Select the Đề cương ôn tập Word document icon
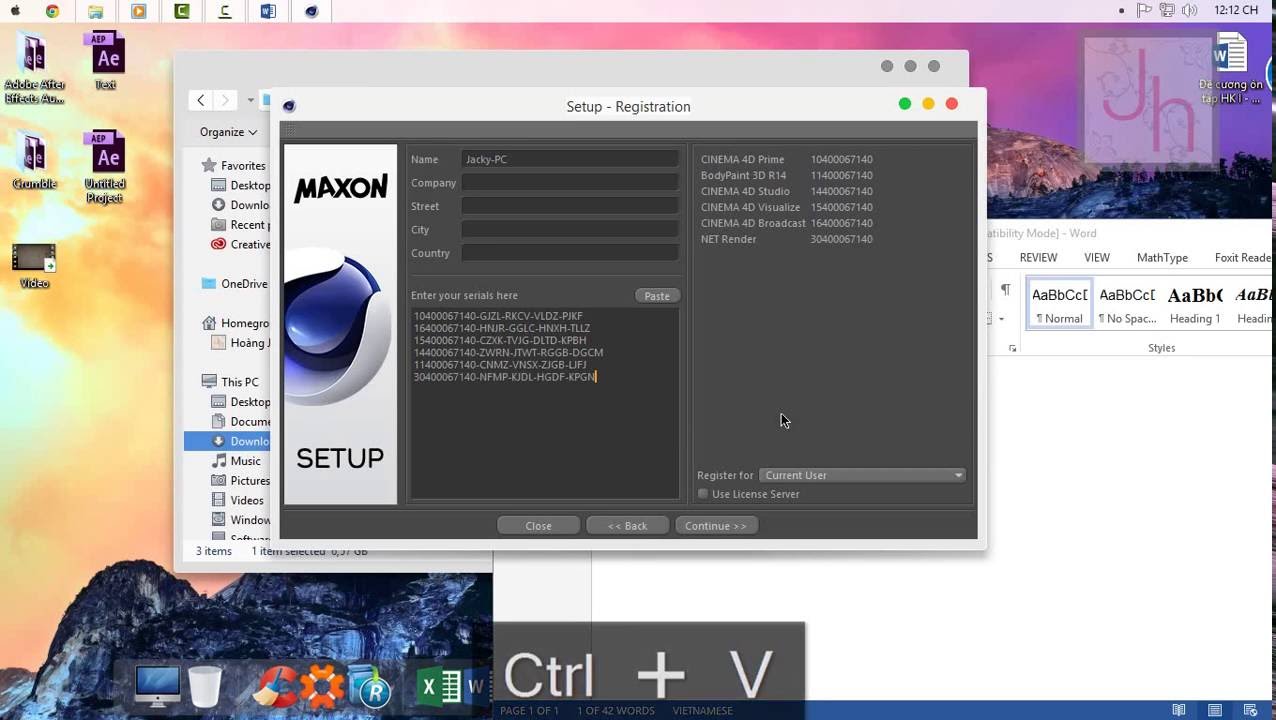Viewport: 1276px width, 720px height. pyautogui.click(x=1230, y=68)
